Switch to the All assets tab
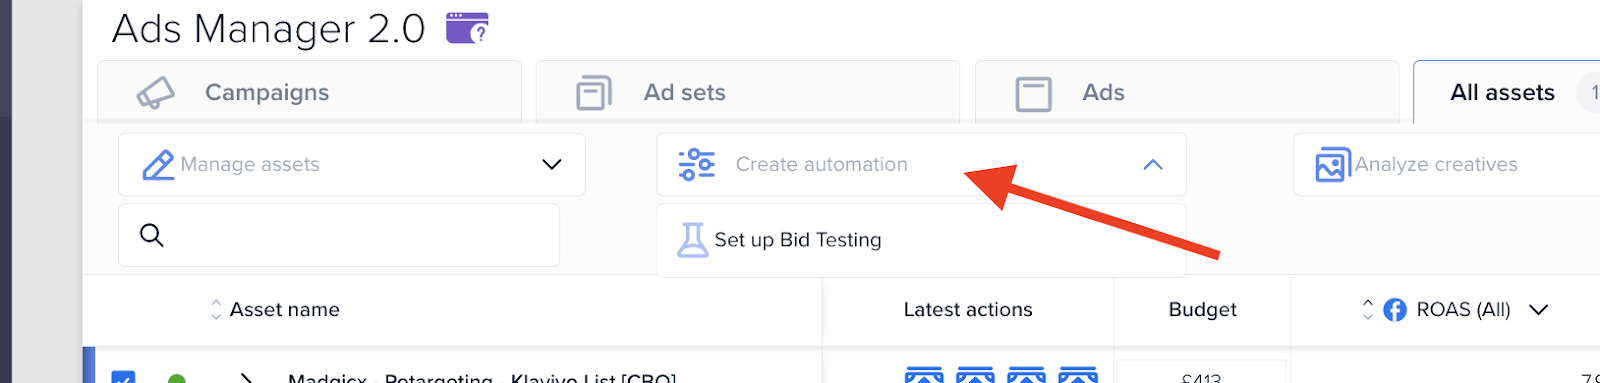 click(1503, 93)
